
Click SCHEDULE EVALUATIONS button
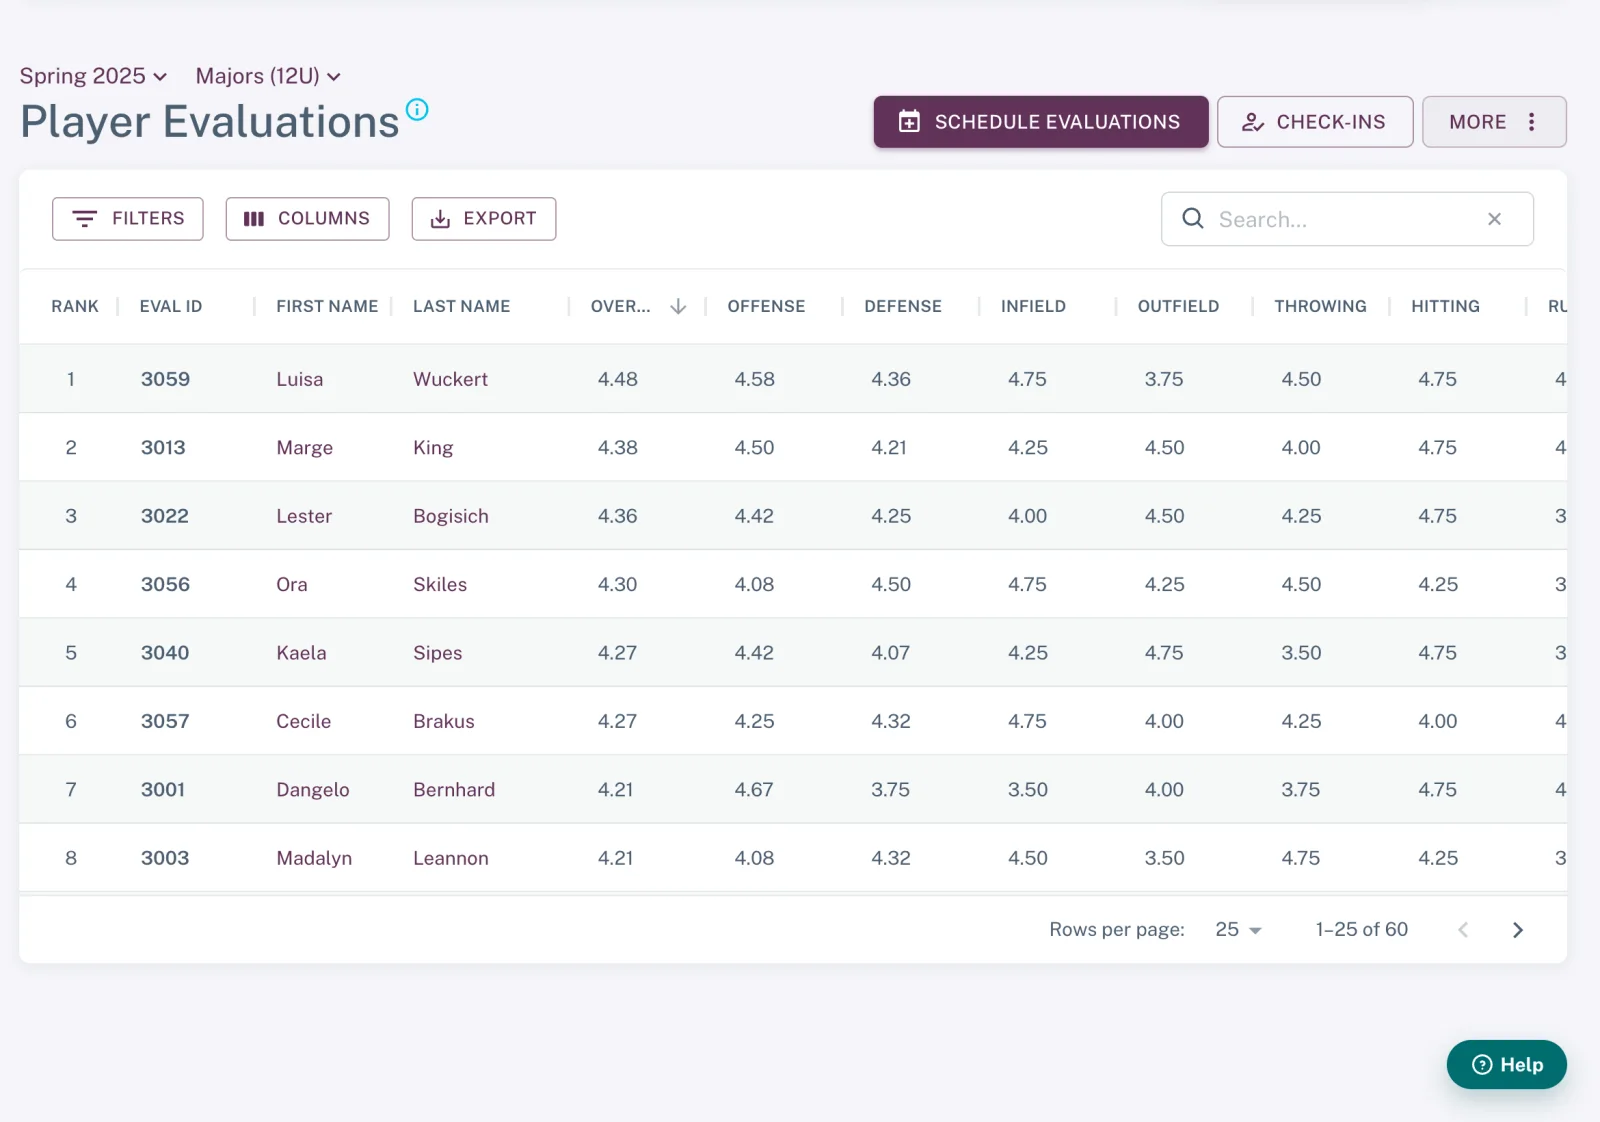click(1041, 122)
